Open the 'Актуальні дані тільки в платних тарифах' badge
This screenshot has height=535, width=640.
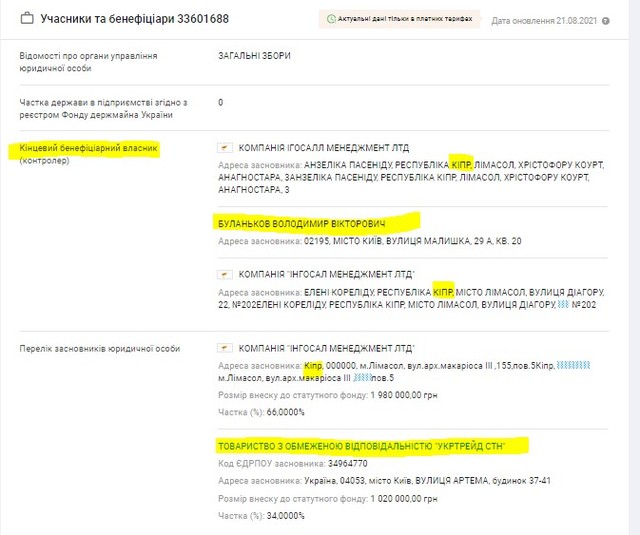[x=398, y=19]
